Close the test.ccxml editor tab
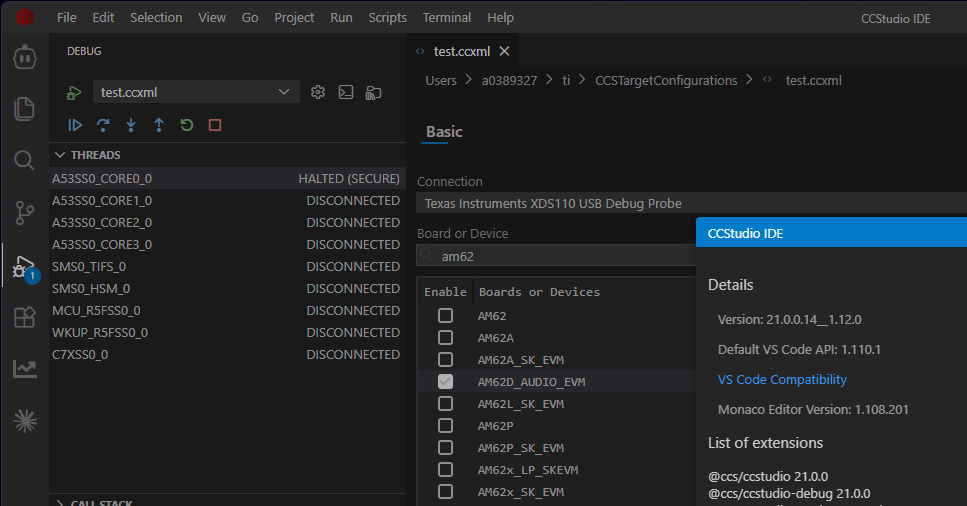 pyautogui.click(x=504, y=51)
